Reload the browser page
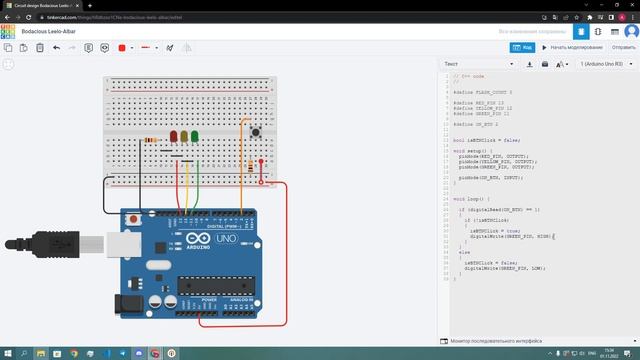The height and width of the screenshot is (360, 640). [x=28, y=18]
